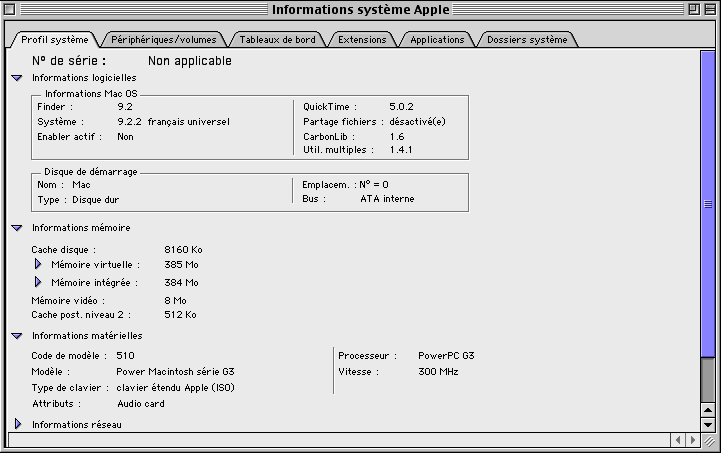The height and width of the screenshot is (453, 721).
Task: Click the 'Audio card' attribute value
Action: 141,404
